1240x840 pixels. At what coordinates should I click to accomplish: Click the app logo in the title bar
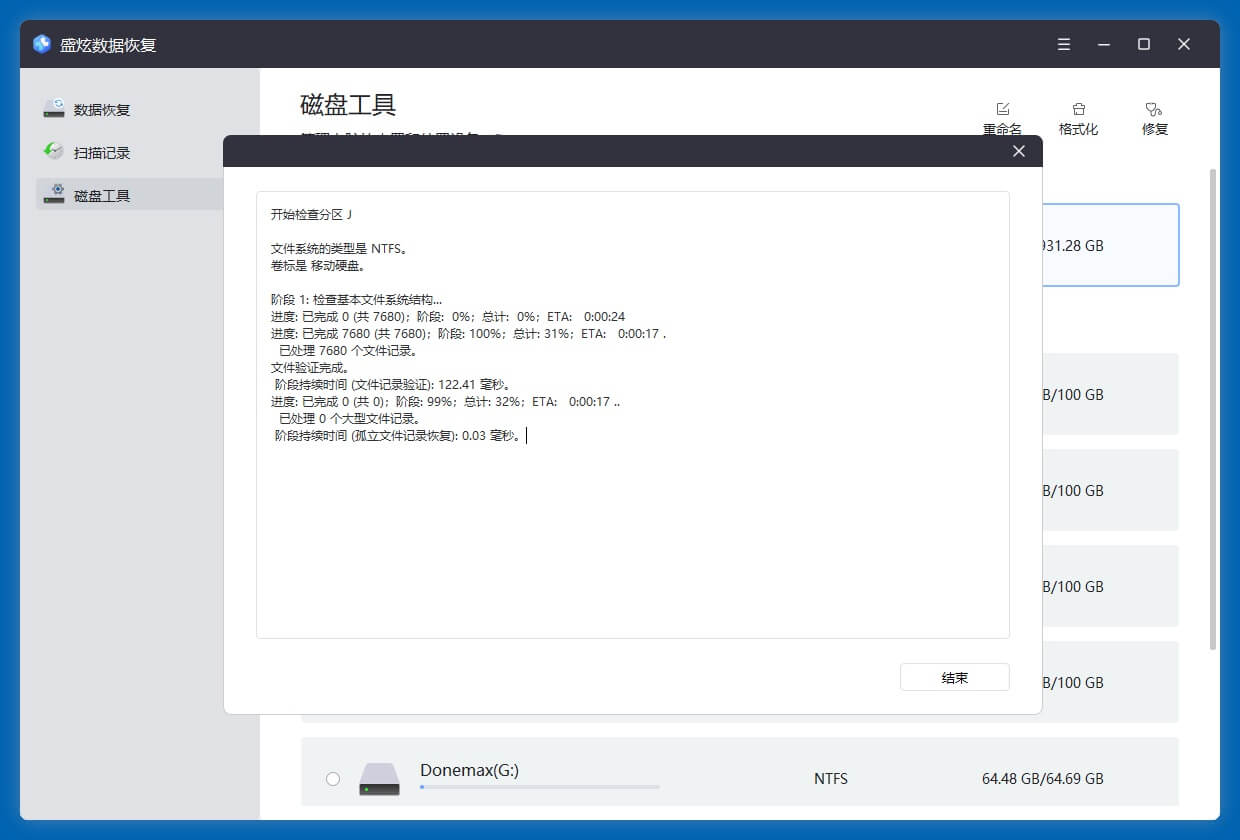[x=40, y=43]
